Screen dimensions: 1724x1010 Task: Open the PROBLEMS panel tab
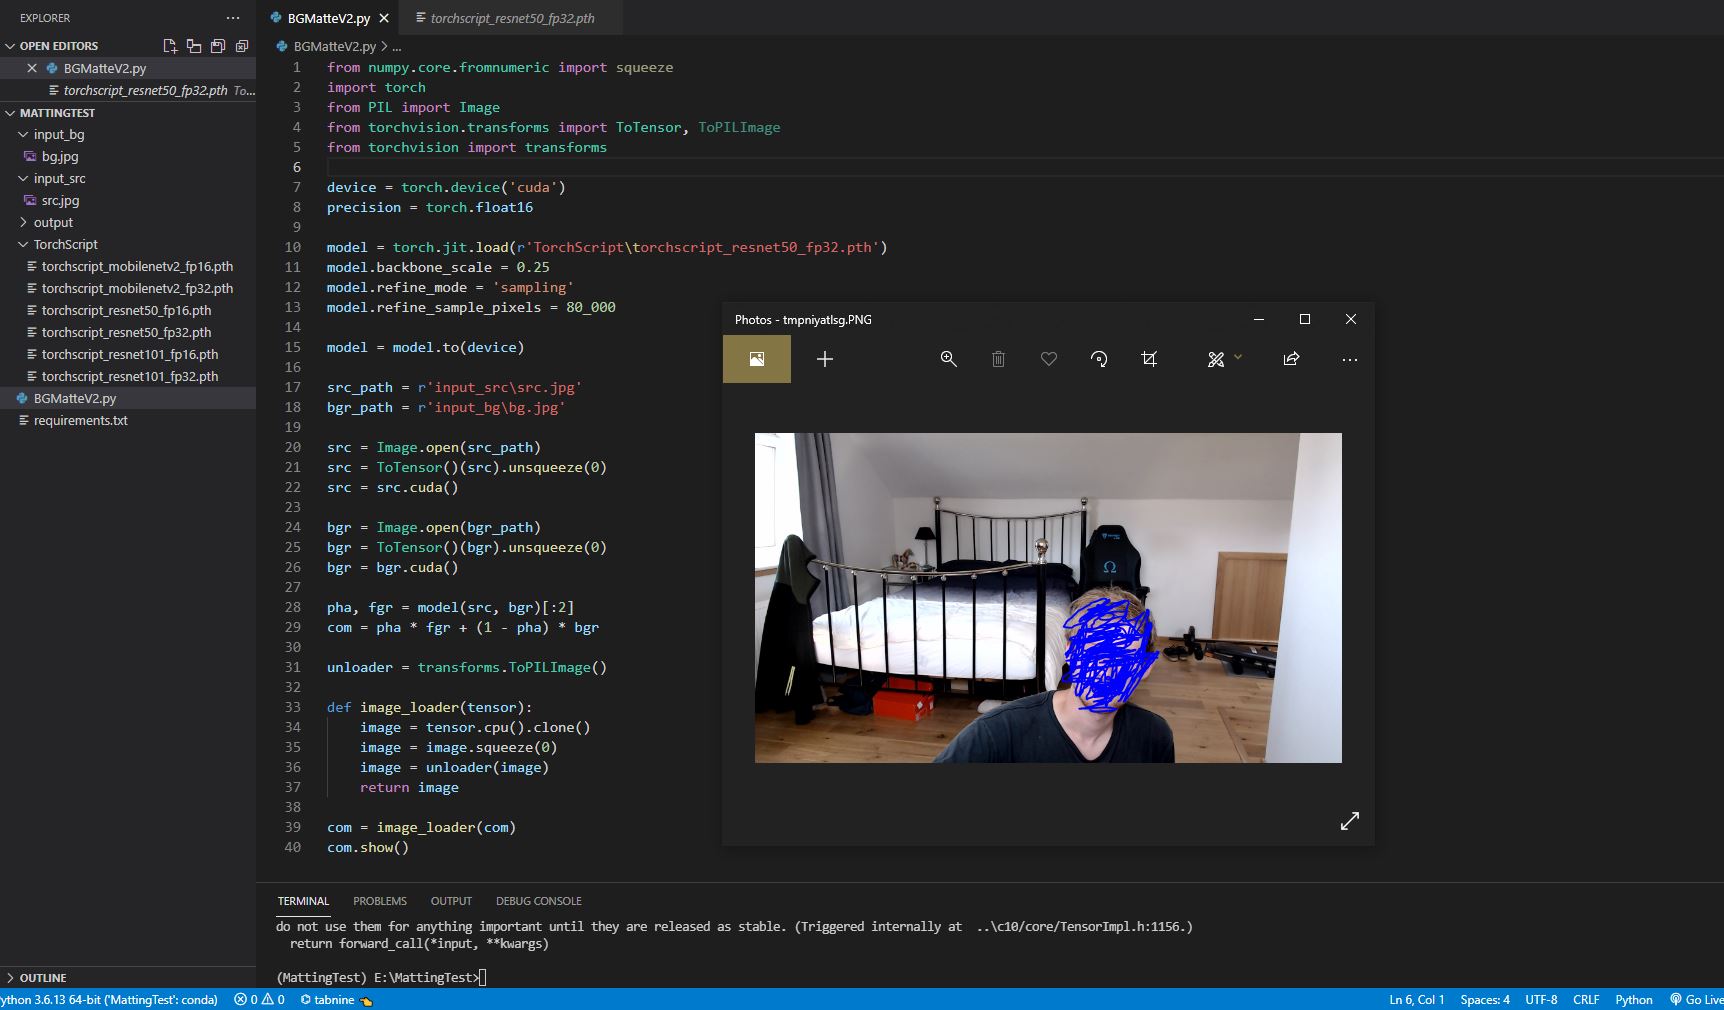(380, 901)
